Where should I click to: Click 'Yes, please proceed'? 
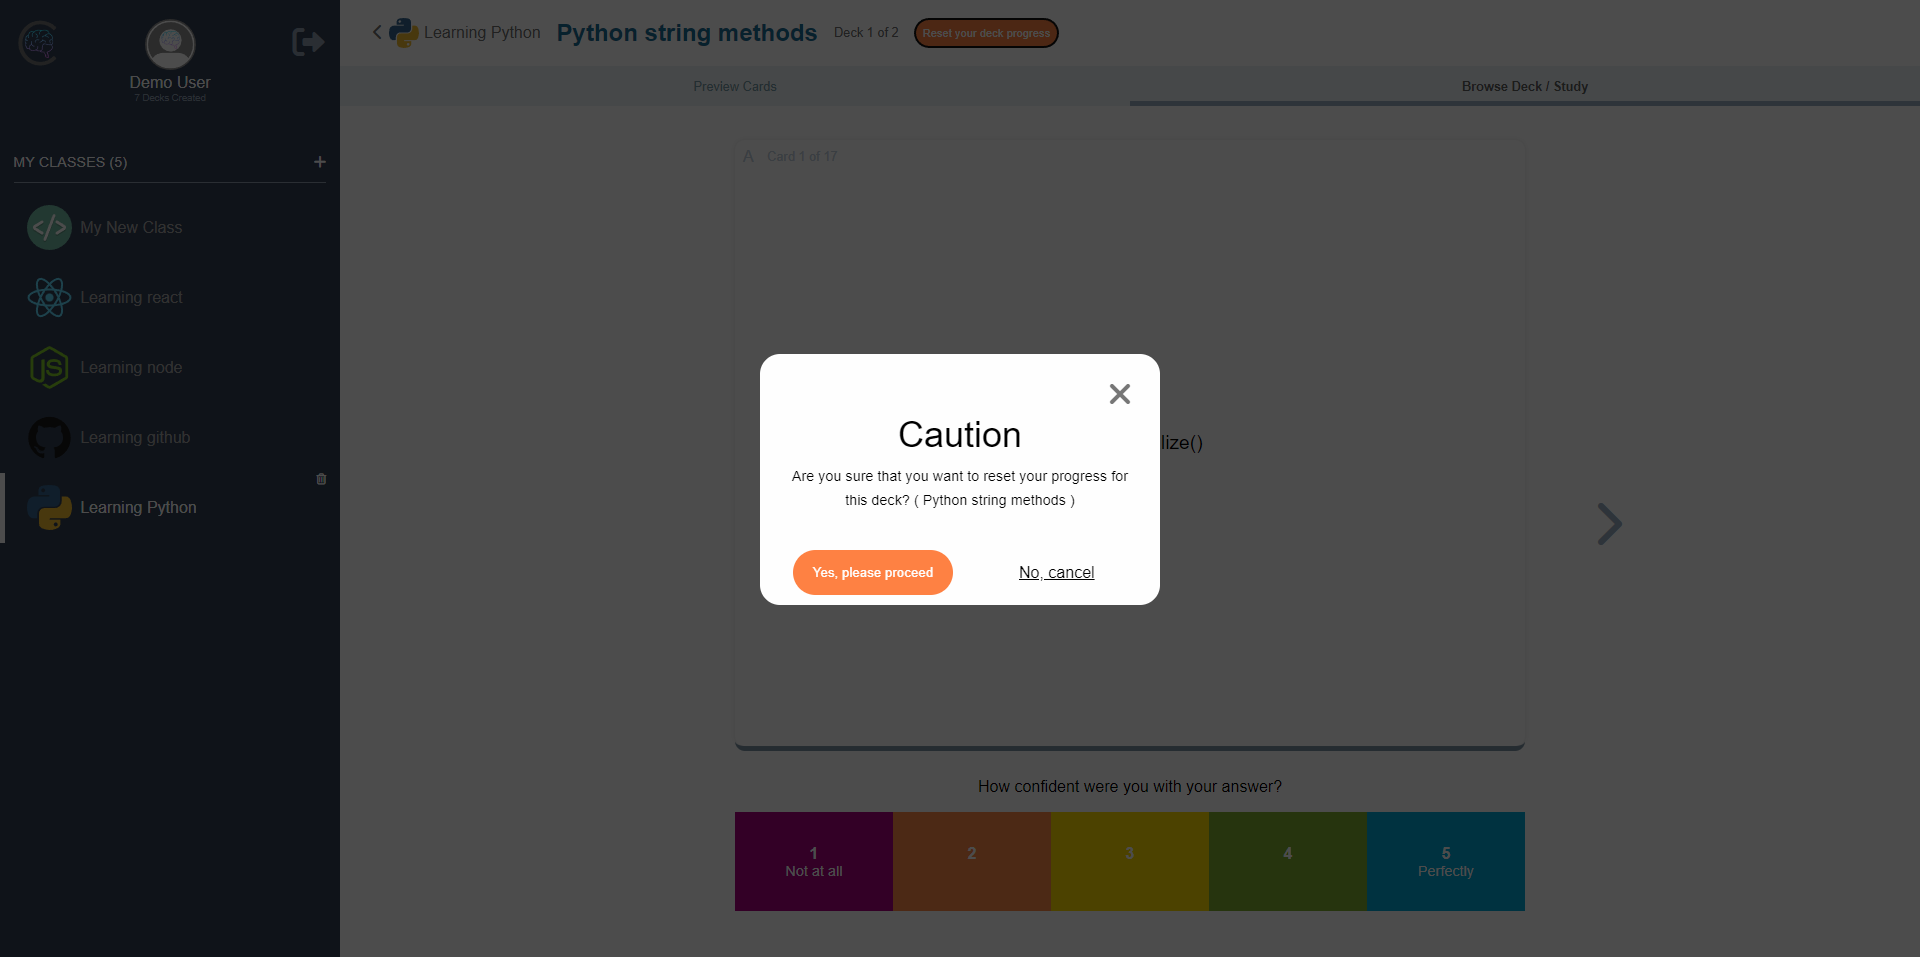coord(872,572)
